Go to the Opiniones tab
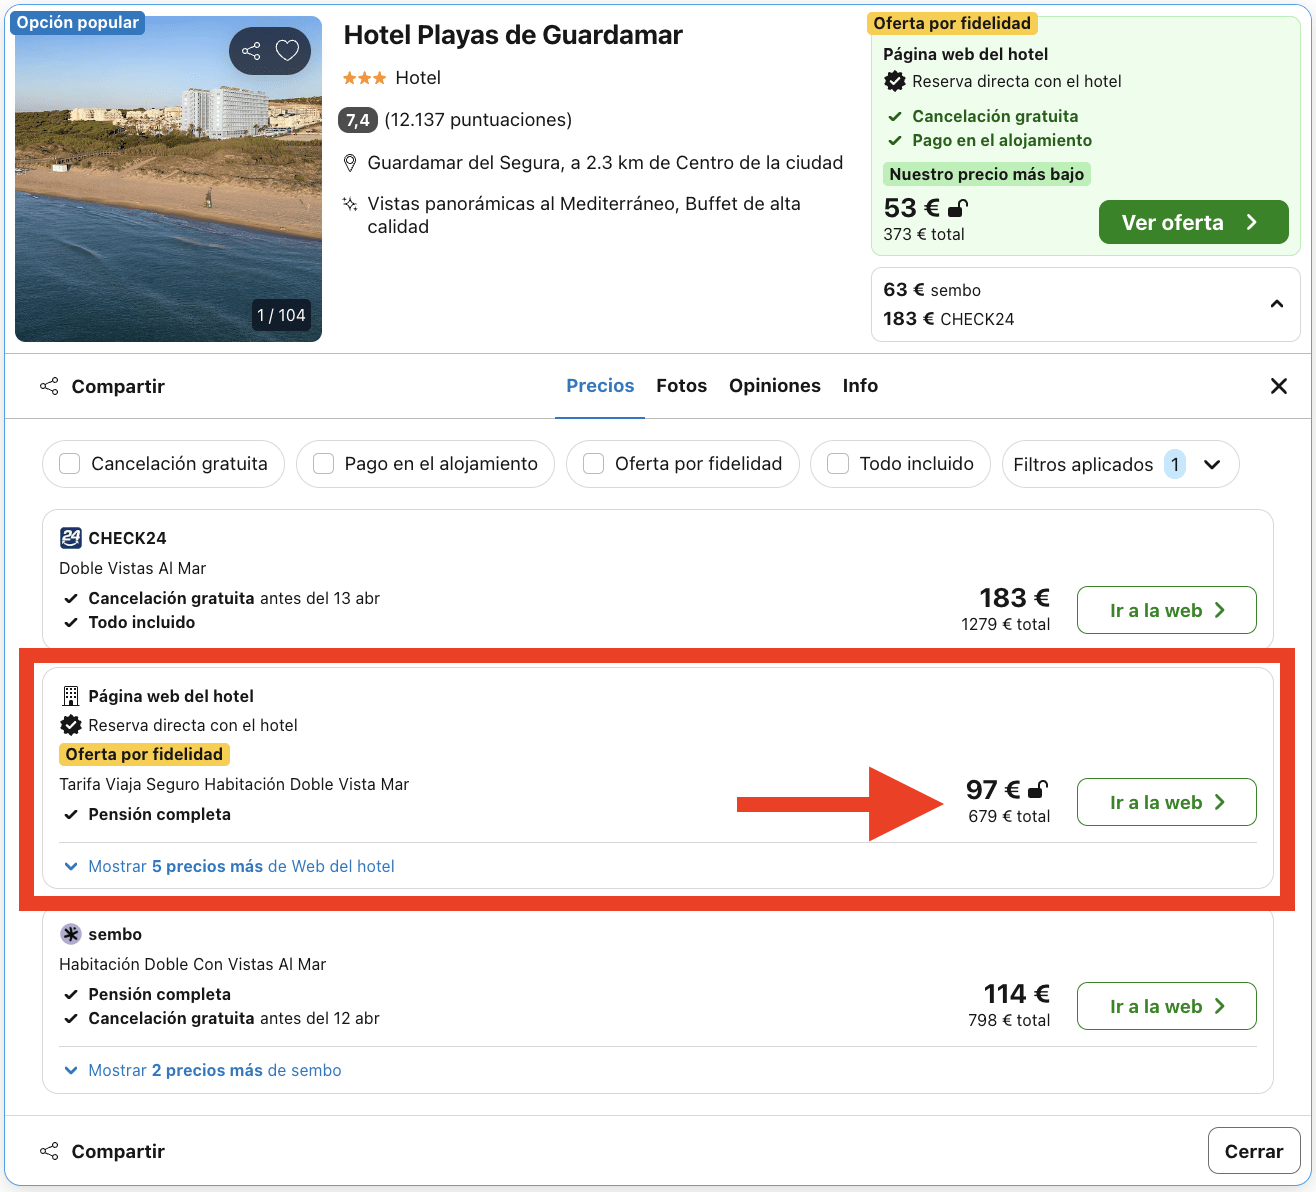The width and height of the screenshot is (1316, 1192). coord(775,386)
